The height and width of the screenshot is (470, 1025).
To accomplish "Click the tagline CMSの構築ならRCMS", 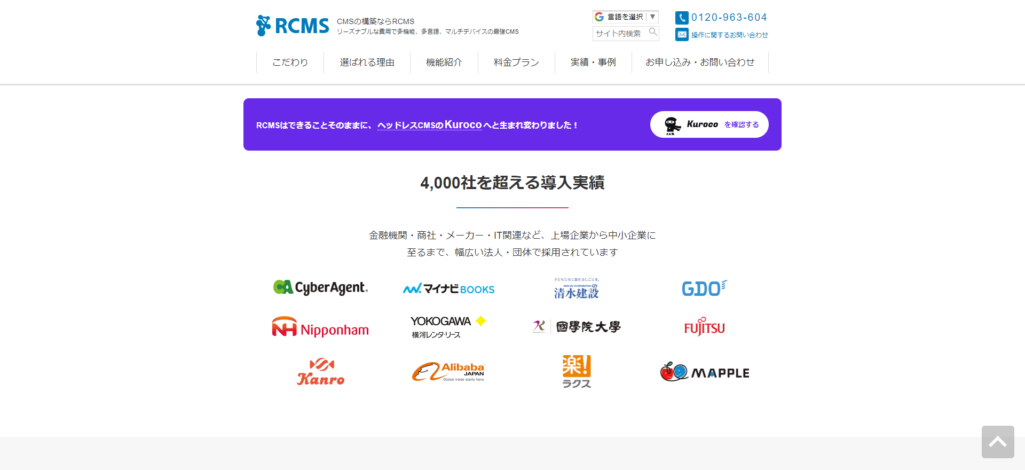I will click(x=375, y=21).
